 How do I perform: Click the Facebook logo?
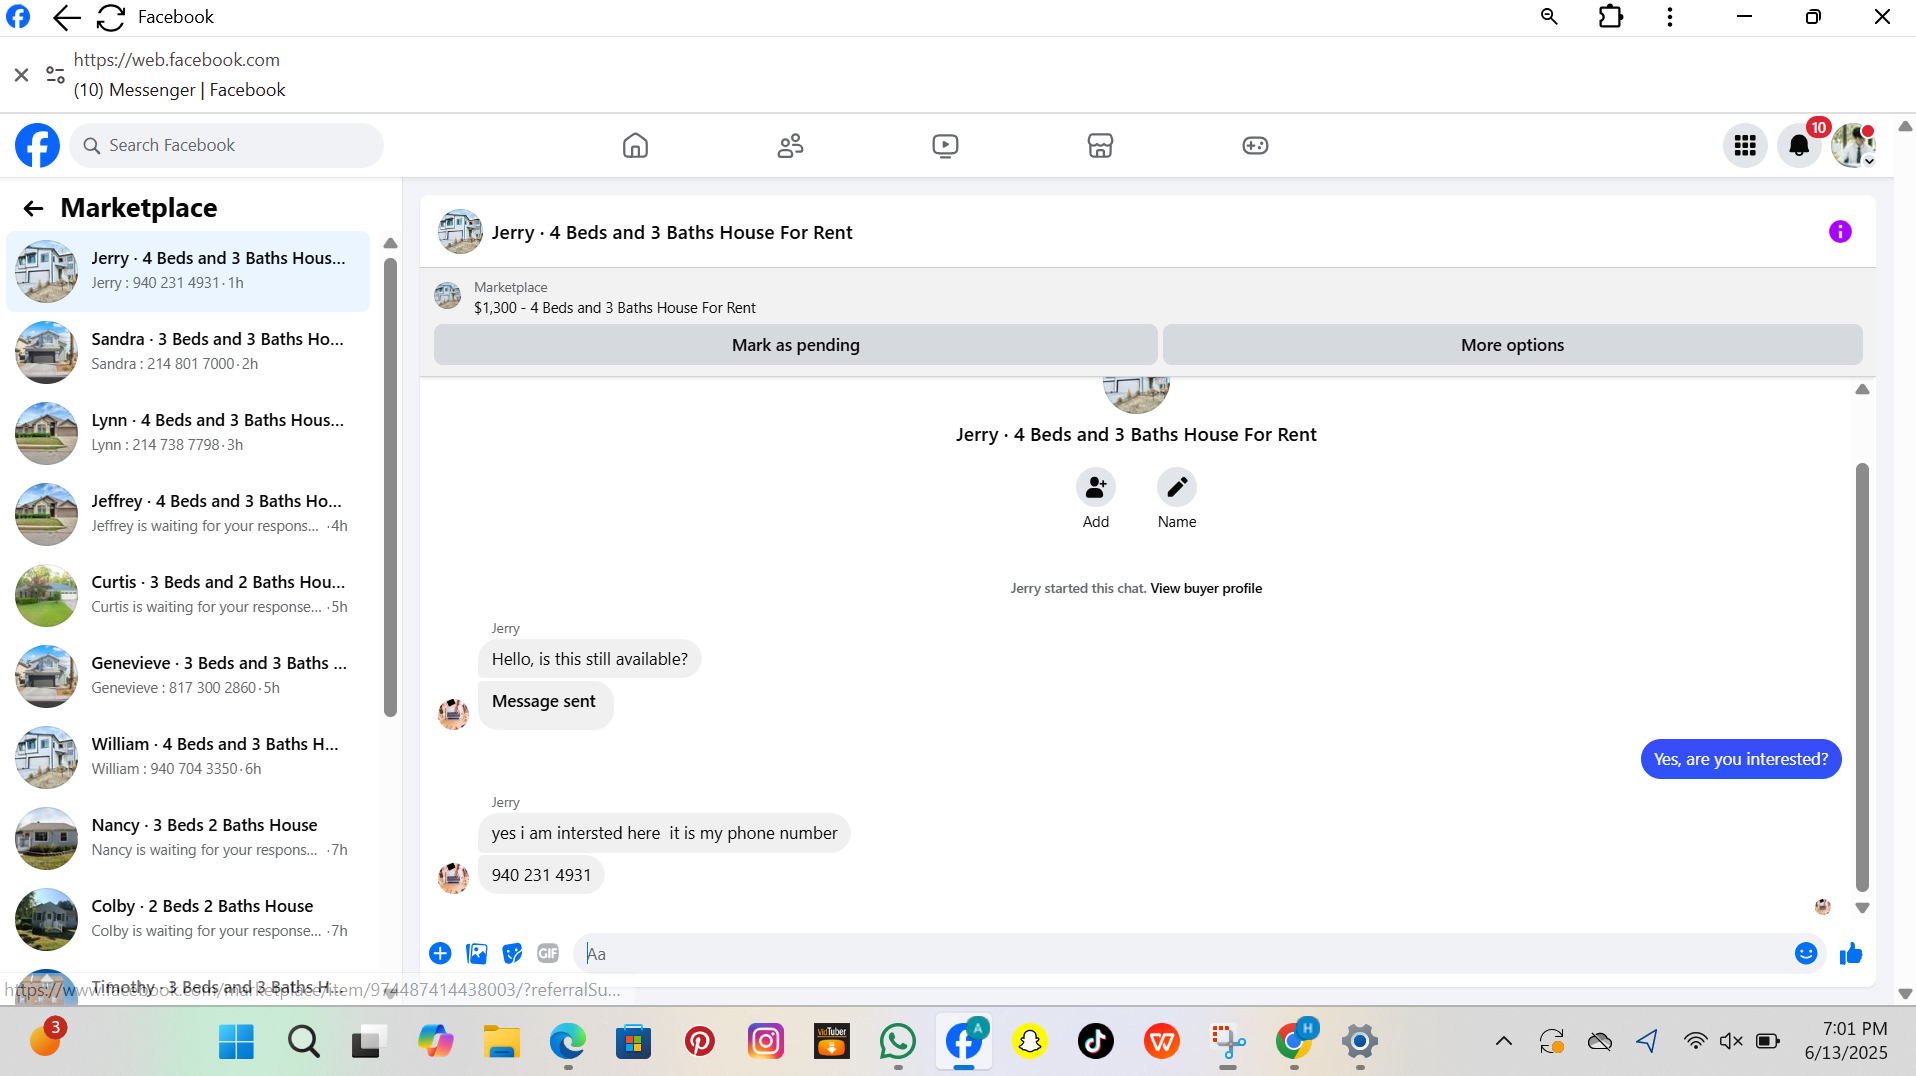pyautogui.click(x=37, y=146)
